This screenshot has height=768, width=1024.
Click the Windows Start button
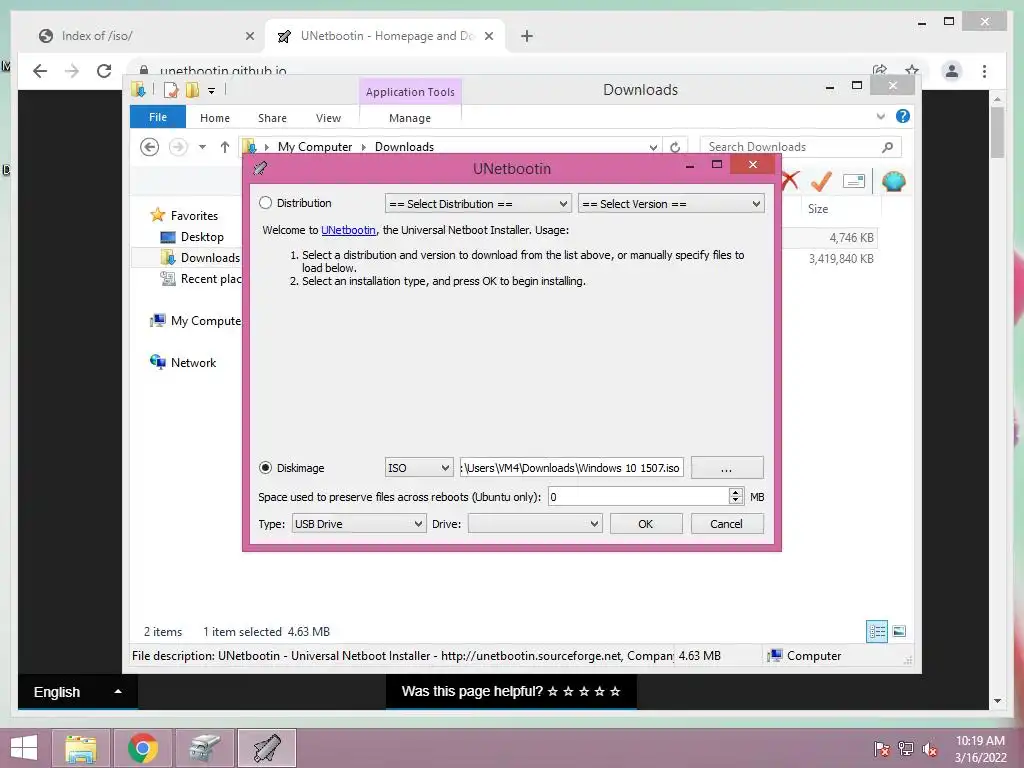24,748
